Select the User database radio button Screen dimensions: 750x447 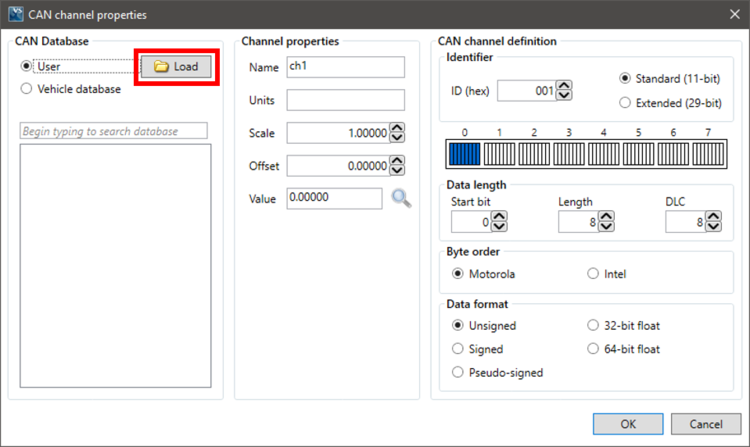[26, 66]
